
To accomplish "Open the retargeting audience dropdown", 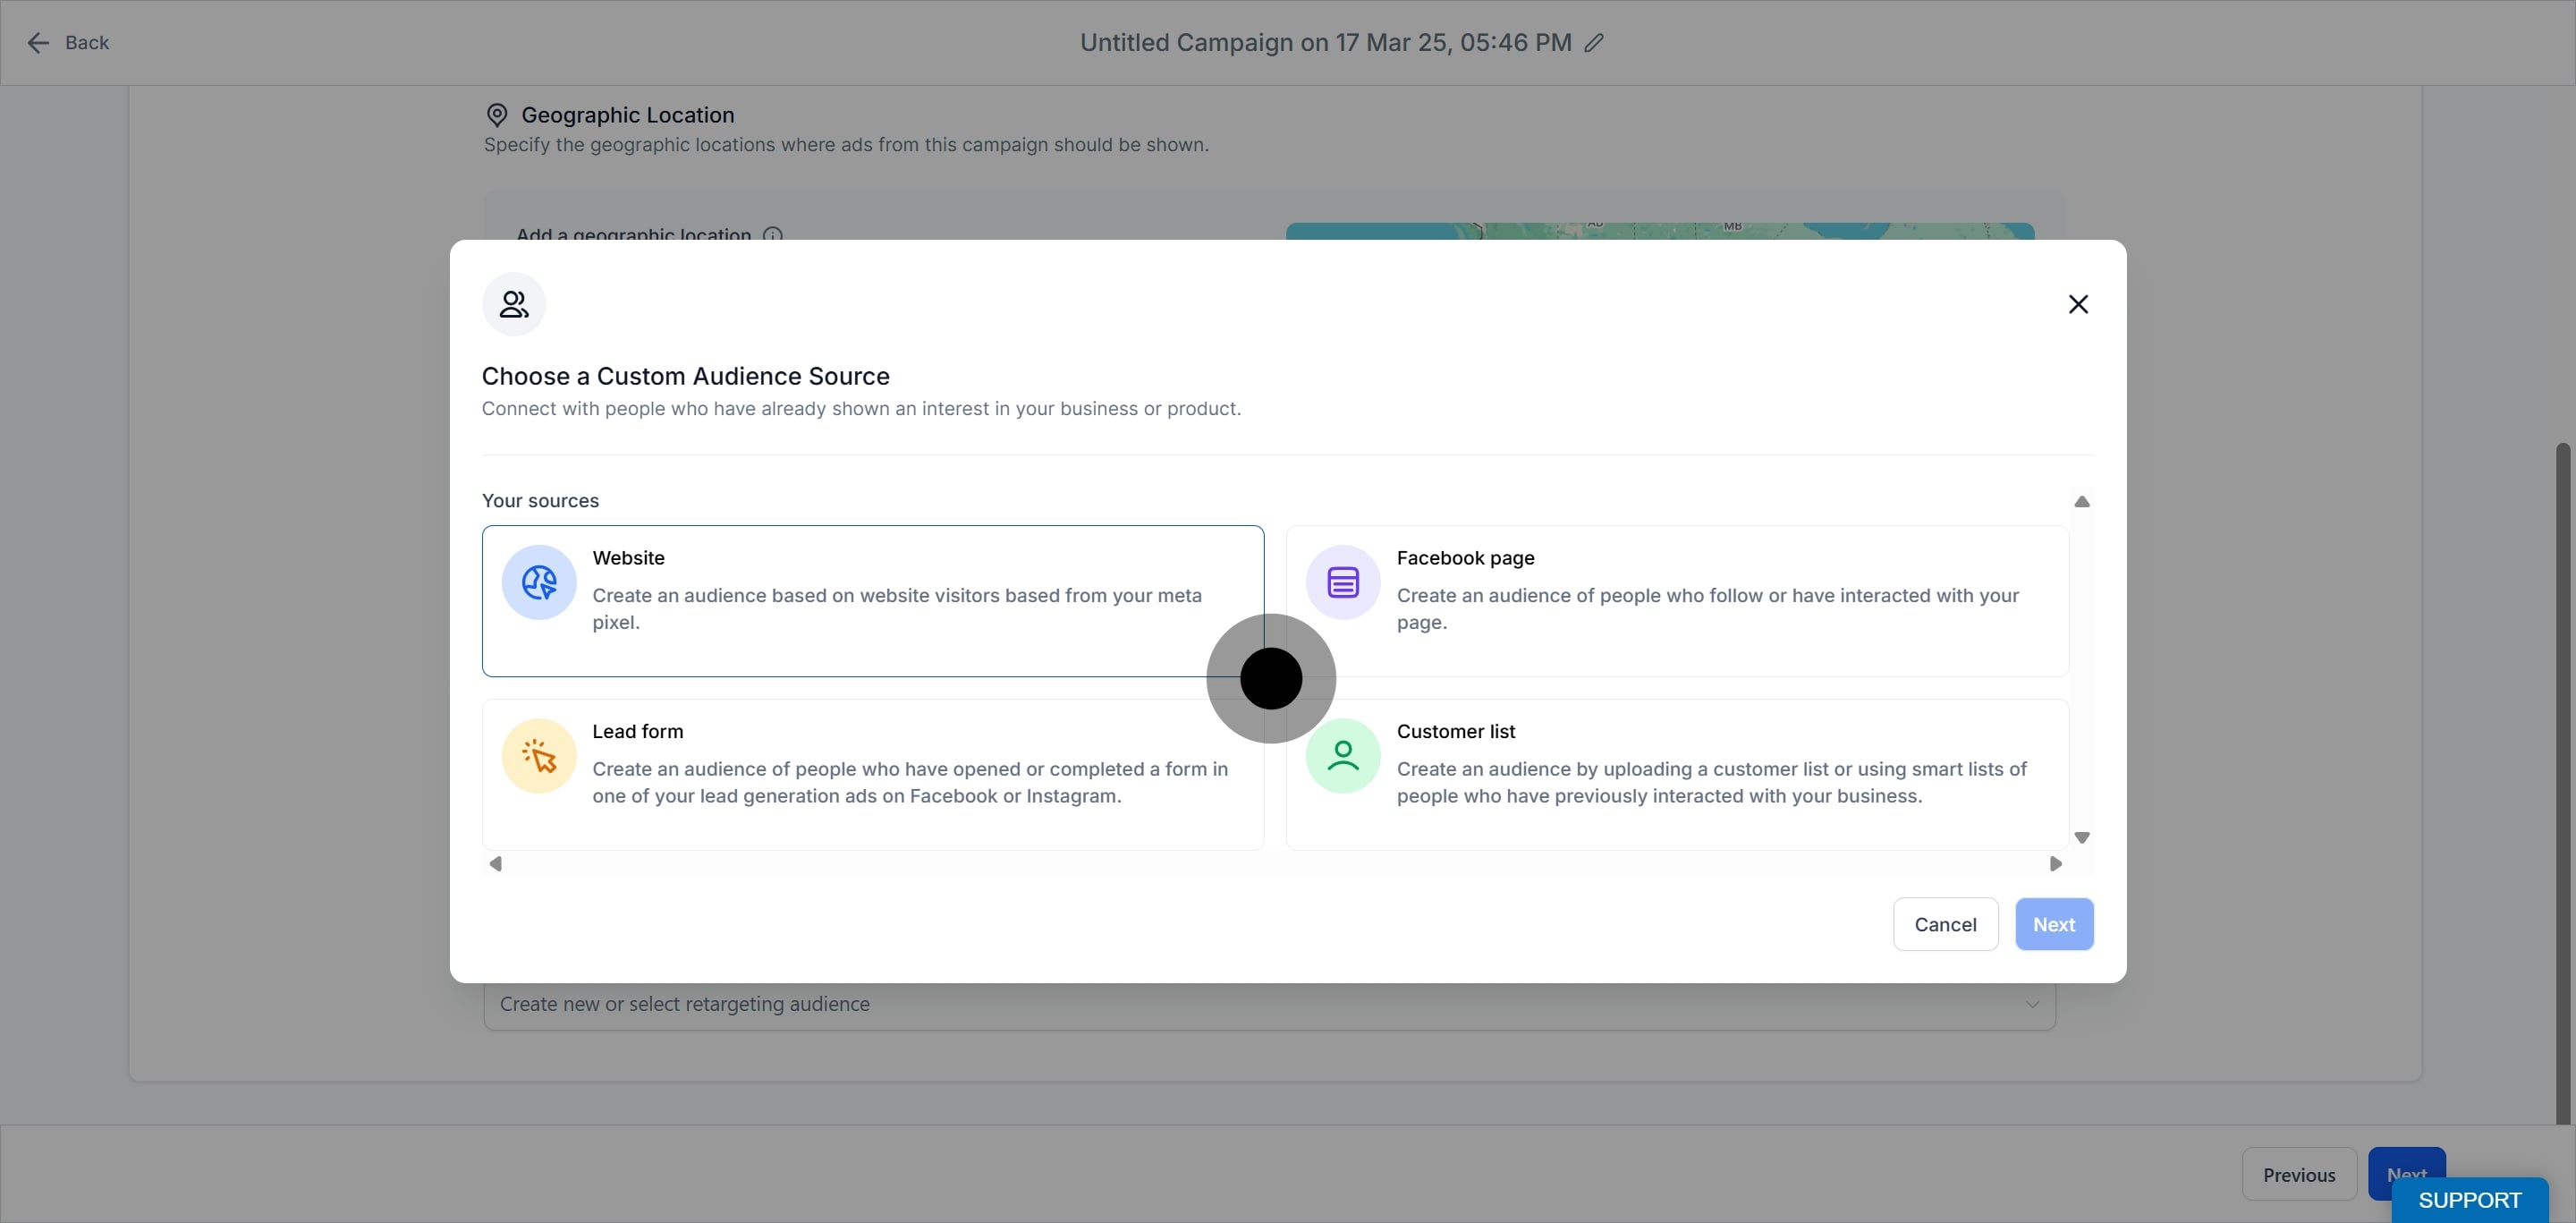I will point(1268,1004).
